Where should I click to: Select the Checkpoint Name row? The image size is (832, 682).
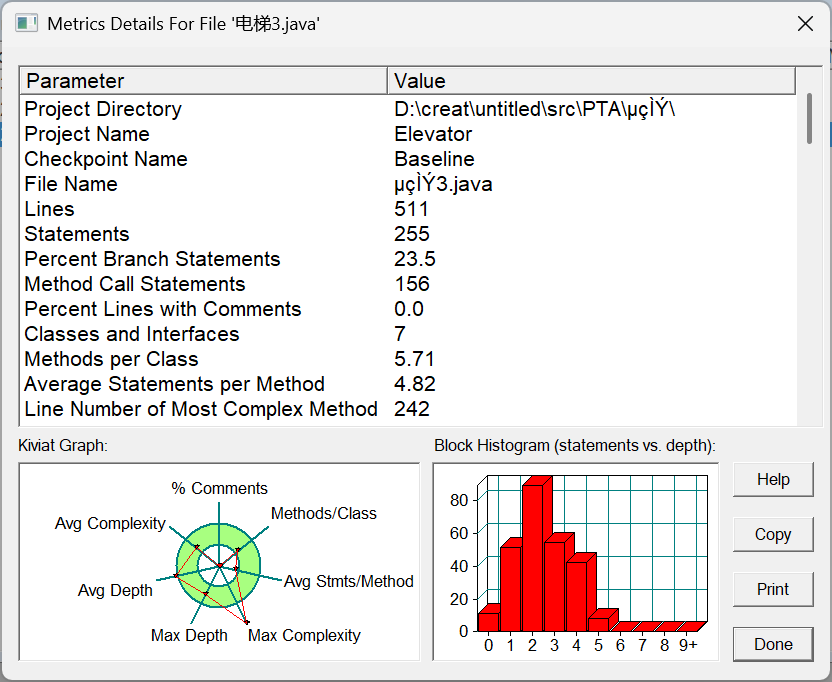[x=408, y=159]
